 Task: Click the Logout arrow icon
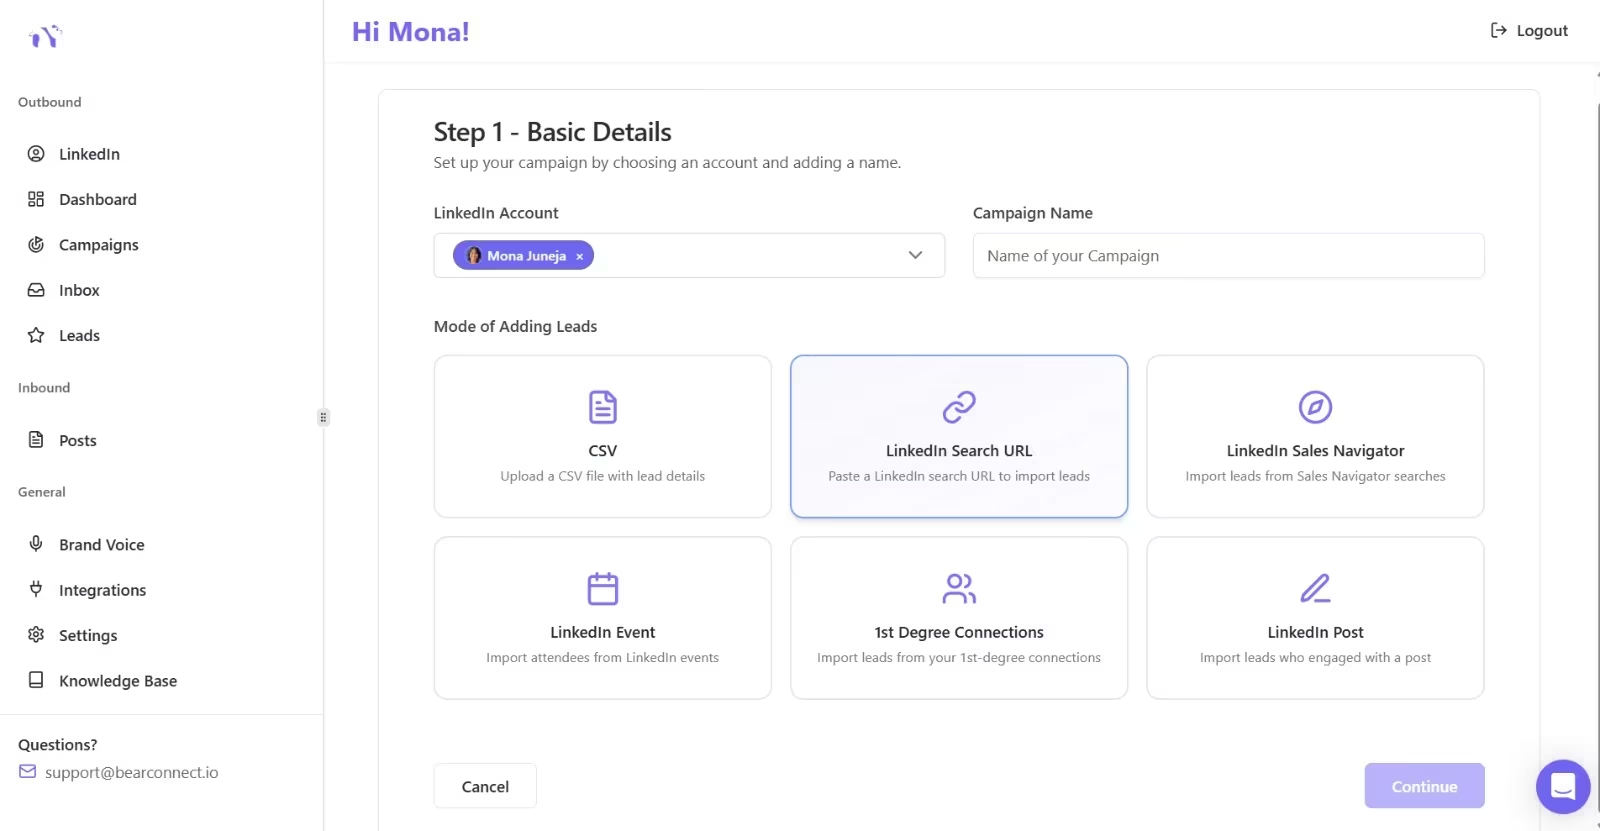pos(1499,30)
